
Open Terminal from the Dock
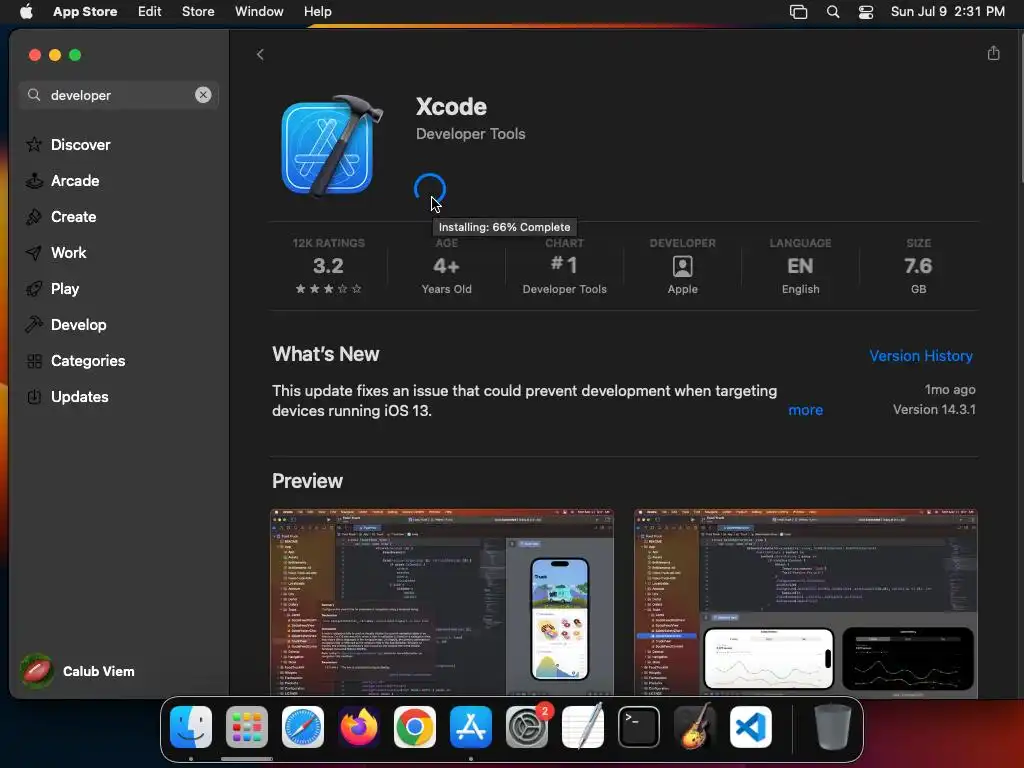639,727
